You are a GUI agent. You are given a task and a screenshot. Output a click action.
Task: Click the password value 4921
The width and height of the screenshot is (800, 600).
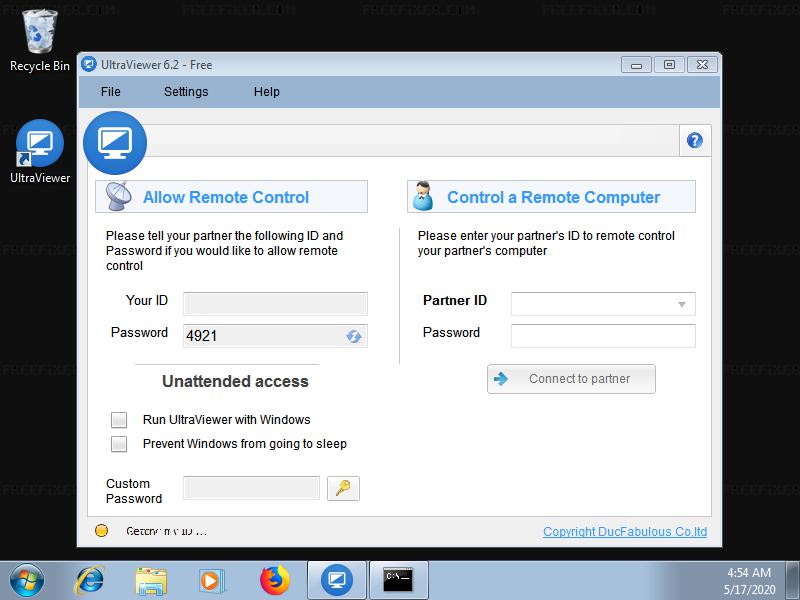pos(202,336)
